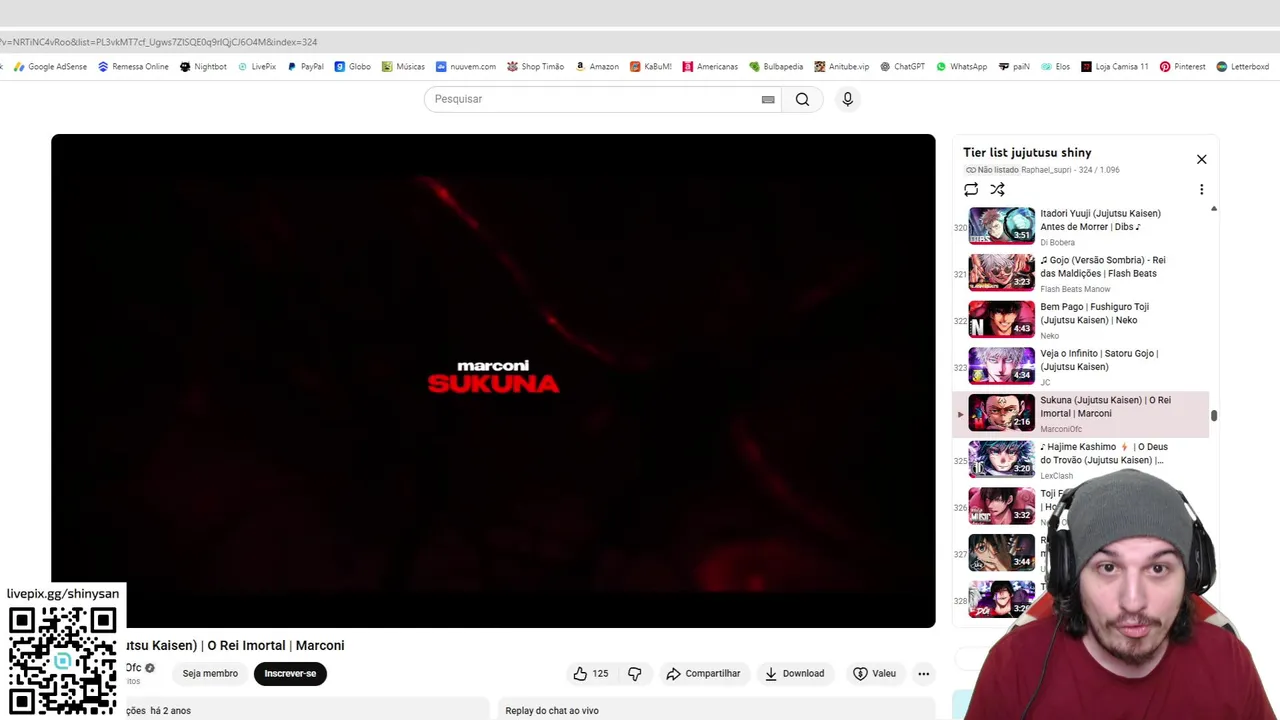This screenshot has height=720, width=1280.
Task: Click playlist scrollbar up arrow
Action: 1214,209
